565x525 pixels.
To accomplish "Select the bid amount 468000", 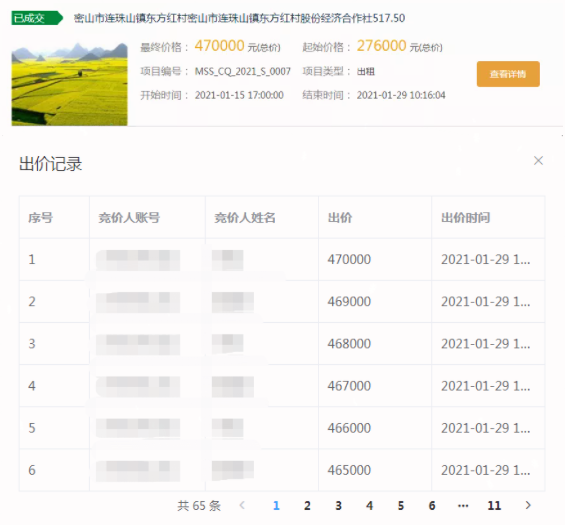I will [x=349, y=344].
